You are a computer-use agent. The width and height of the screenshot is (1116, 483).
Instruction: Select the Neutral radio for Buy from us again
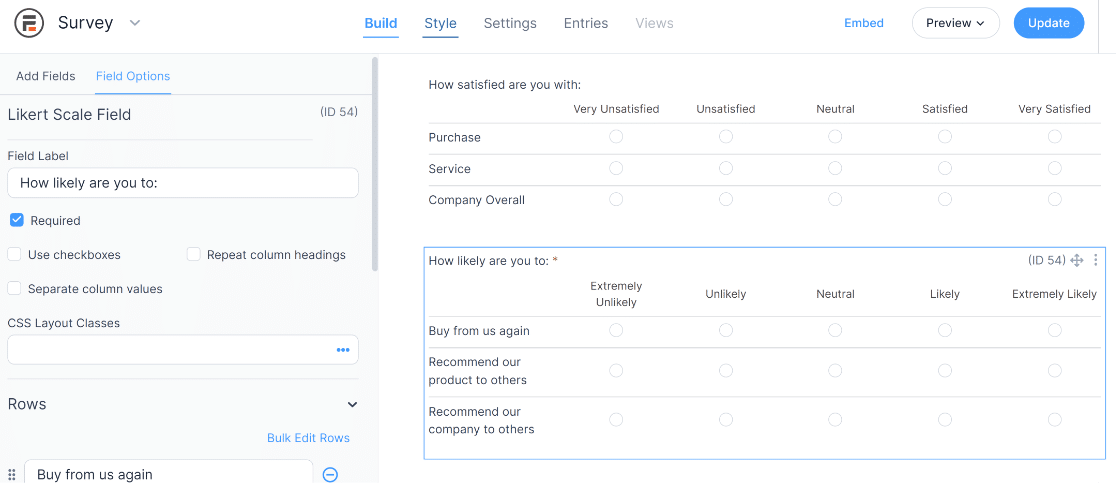(835, 330)
